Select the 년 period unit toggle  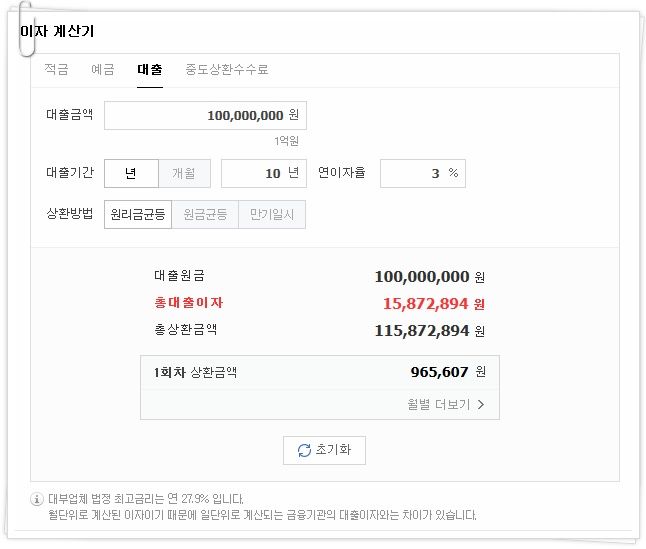[131, 173]
